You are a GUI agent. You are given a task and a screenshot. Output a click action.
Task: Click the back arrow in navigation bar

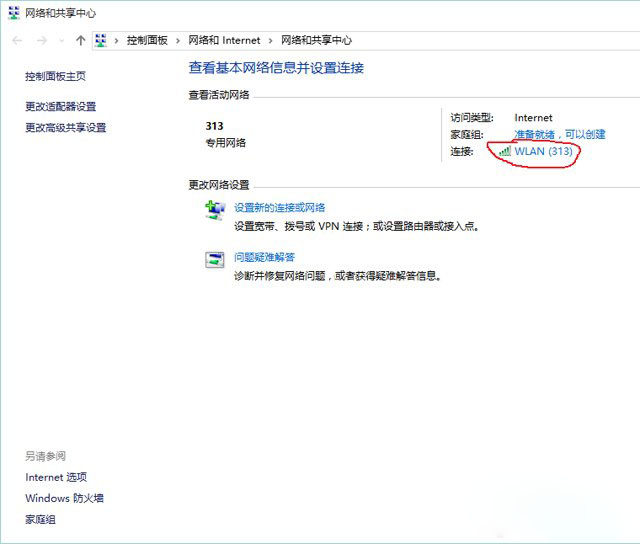(17, 40)
